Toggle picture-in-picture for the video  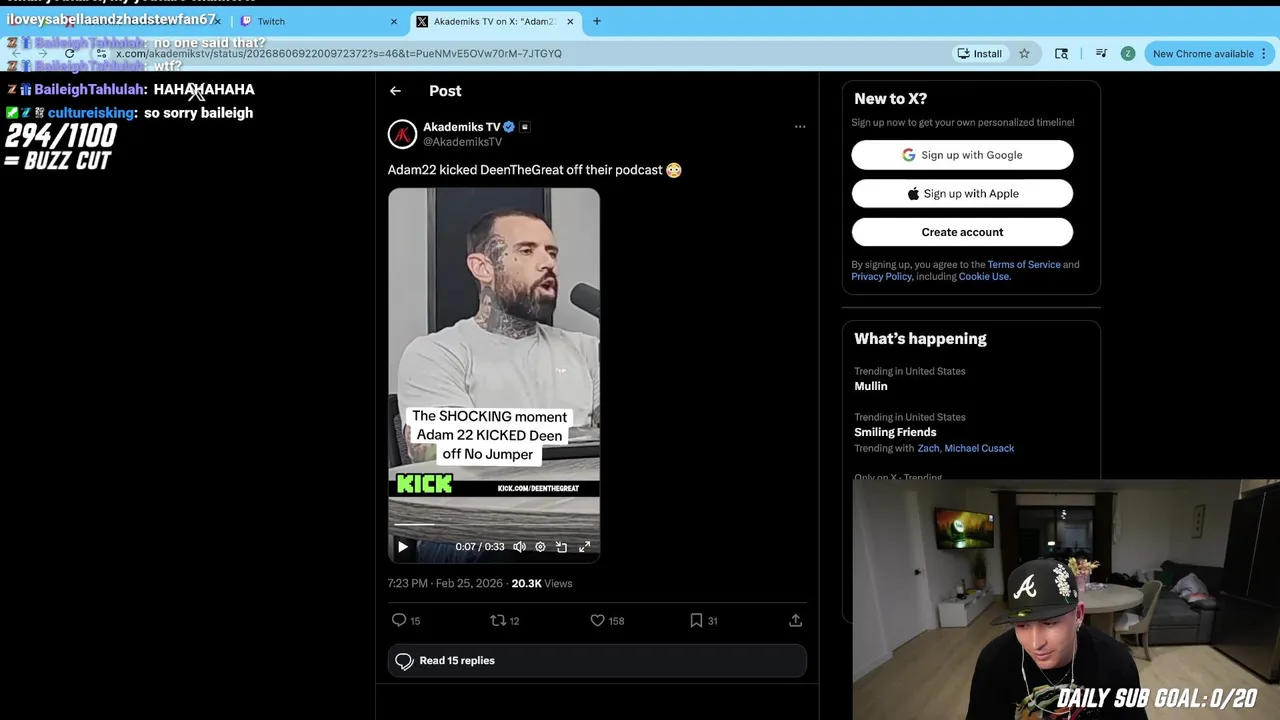(x=562, y=547)
